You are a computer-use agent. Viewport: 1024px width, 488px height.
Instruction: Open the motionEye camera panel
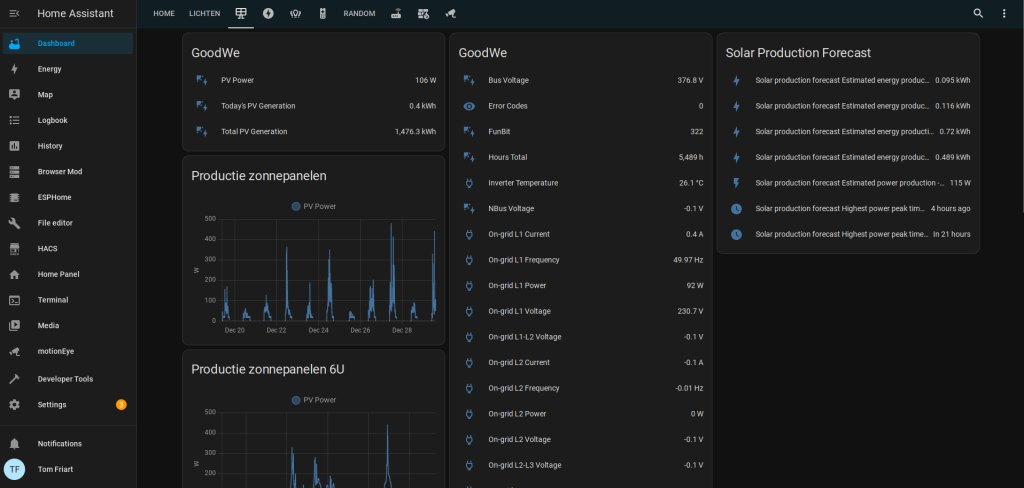[x=55, y=351]
